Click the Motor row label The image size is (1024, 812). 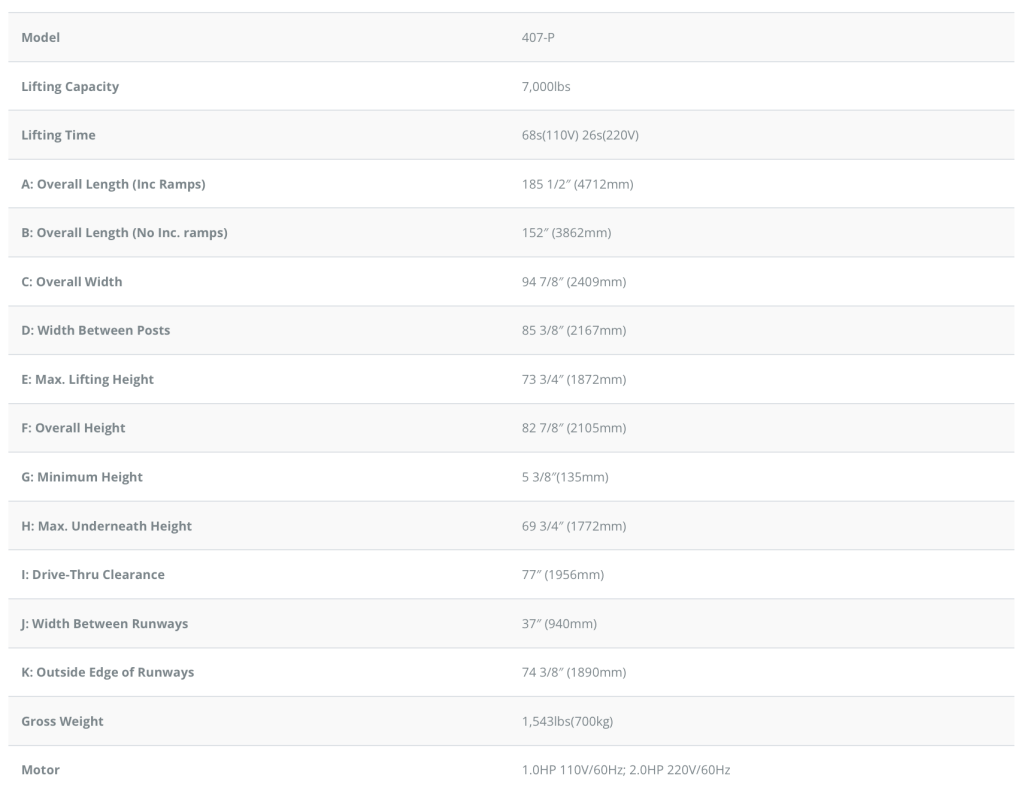(x=41, y=770)
